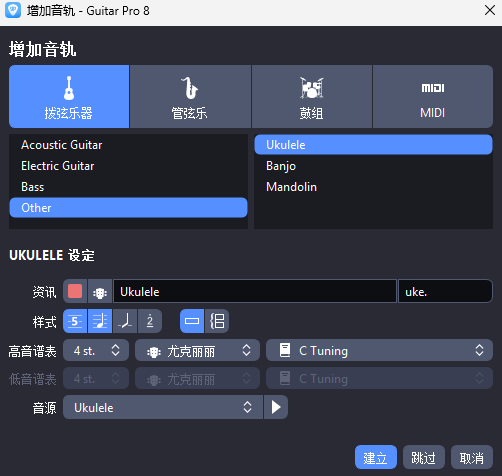Image resolution: width=502 pixels, height=476 pixels.
Task: Open the 音源 Ukulele sound dropdown
Action: point(163,407)
